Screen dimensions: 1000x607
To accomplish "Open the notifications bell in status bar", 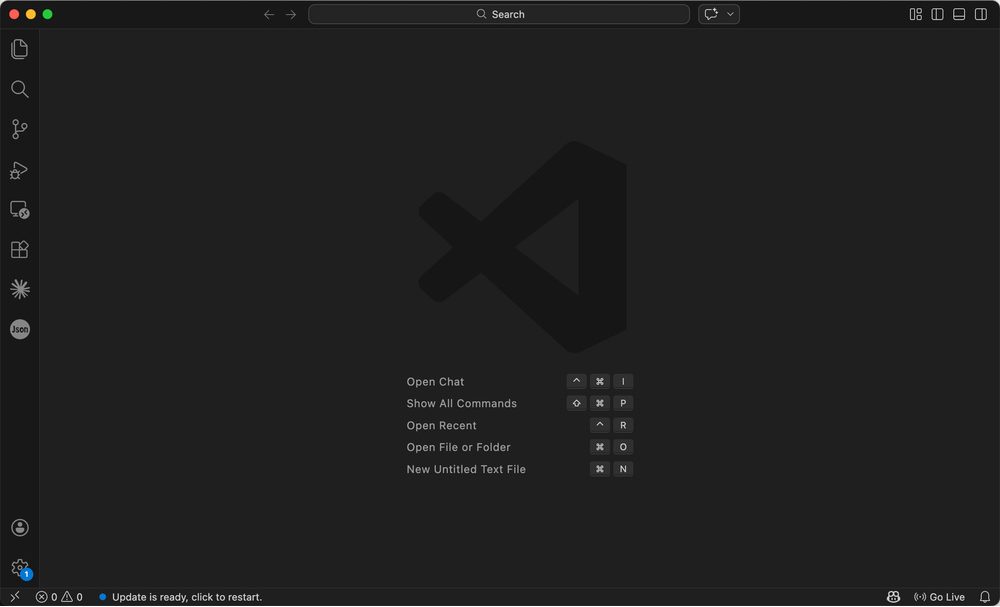I will point(984,597).
